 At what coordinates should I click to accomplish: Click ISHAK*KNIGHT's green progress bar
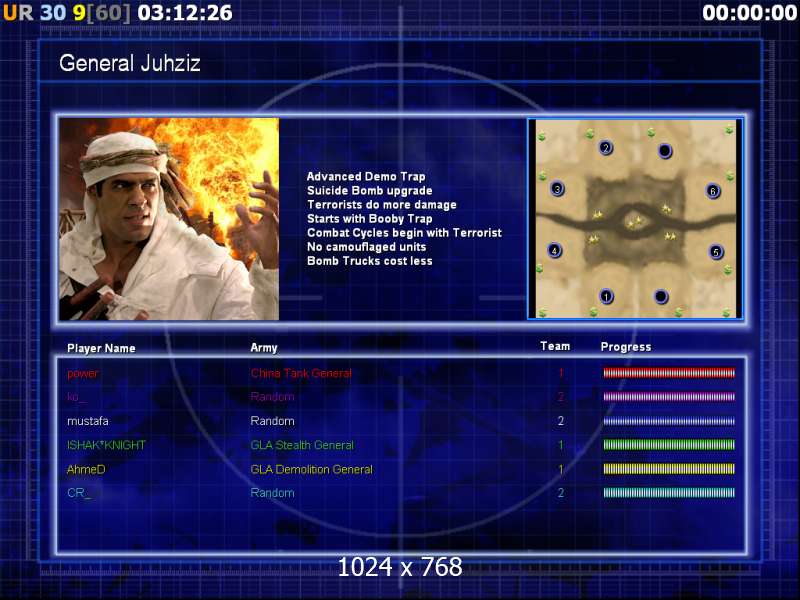(x=669, y=444)
